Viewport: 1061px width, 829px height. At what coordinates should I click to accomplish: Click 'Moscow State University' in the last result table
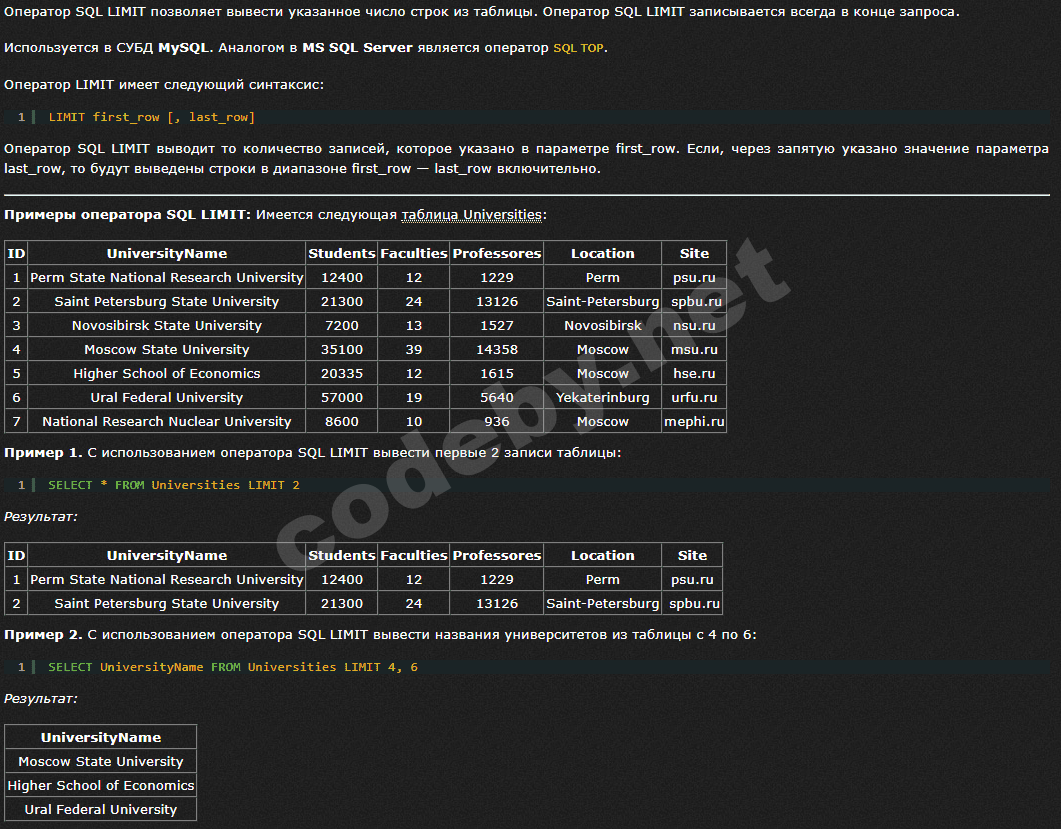point(101,762)
